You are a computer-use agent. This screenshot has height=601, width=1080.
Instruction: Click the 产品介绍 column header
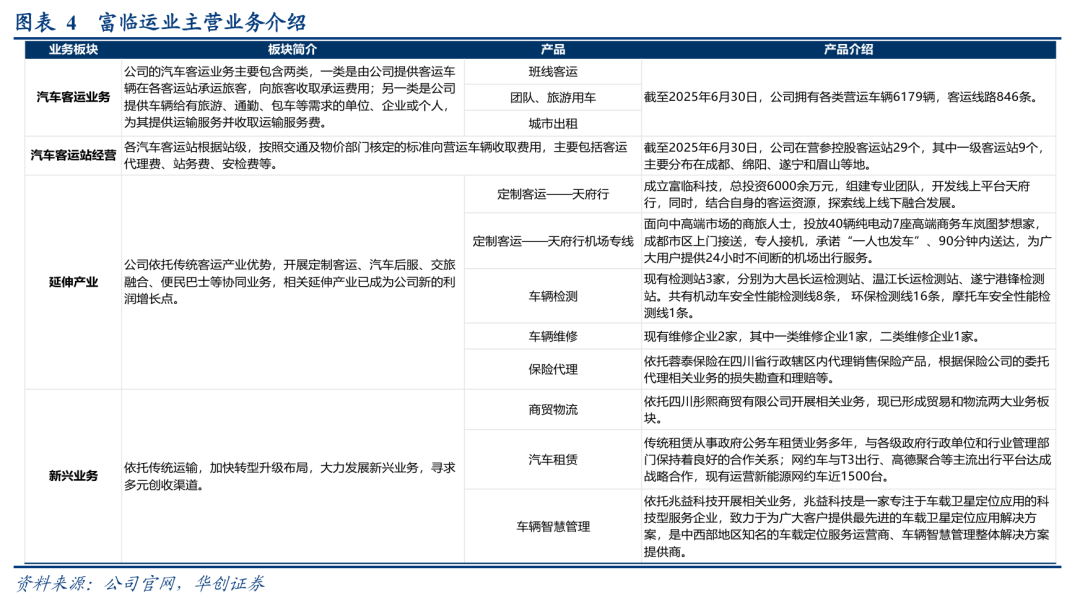tap(848, 49)
